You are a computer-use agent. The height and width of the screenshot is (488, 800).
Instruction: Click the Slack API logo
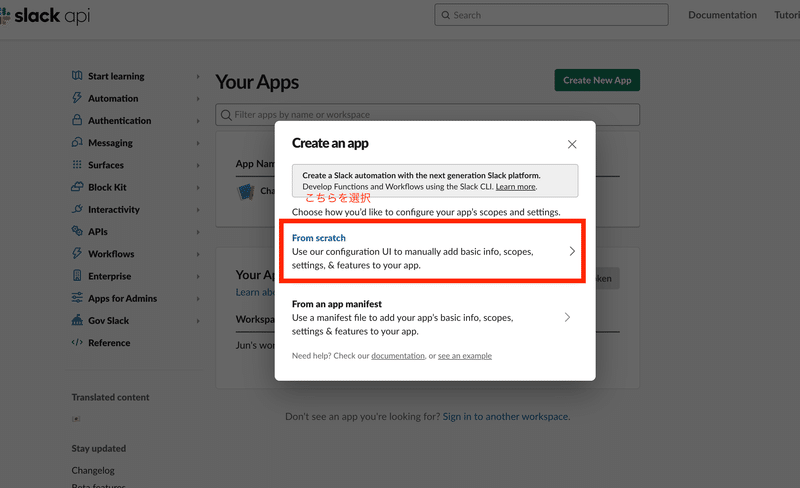[45, 16]
